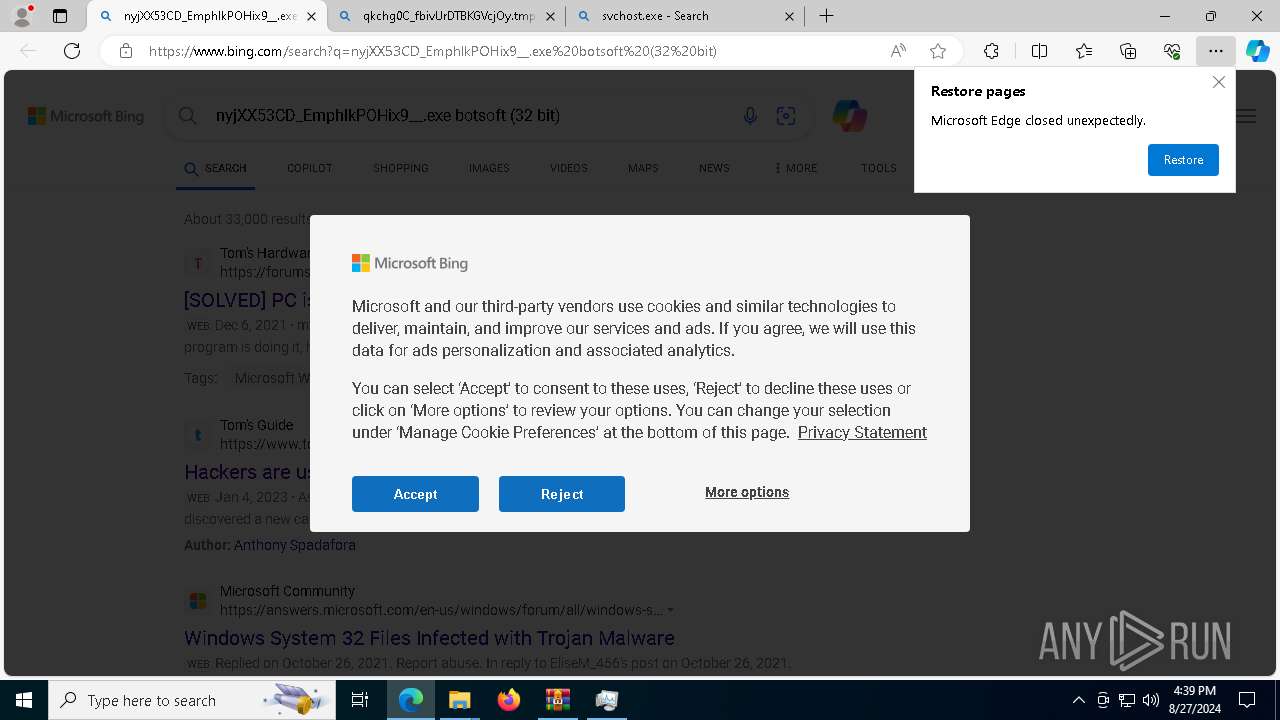Open the Favorites list icon
Image resolution: width=1280 pixels, height=720 pixels.
pos(1084,51)
